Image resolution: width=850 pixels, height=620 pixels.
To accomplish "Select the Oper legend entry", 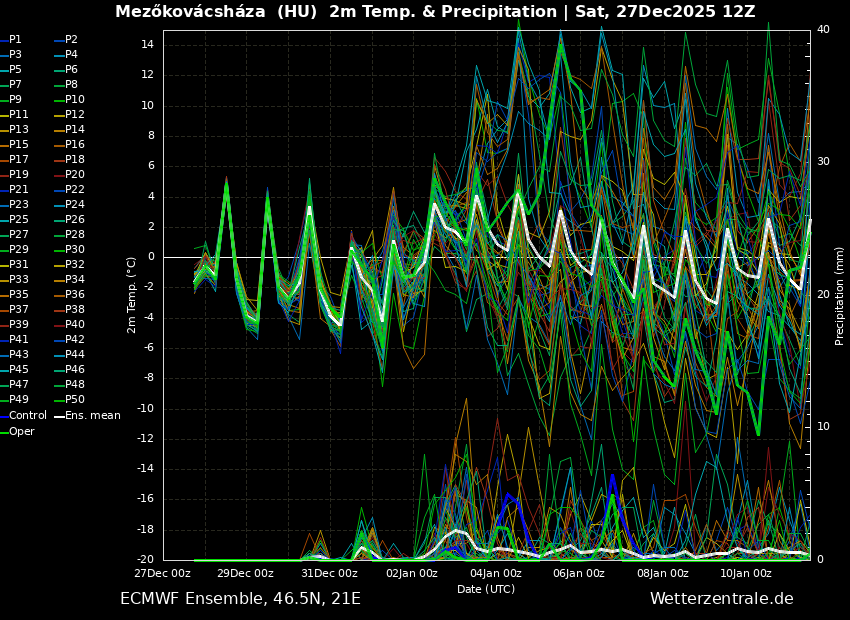I will click(x=21, y=432).
